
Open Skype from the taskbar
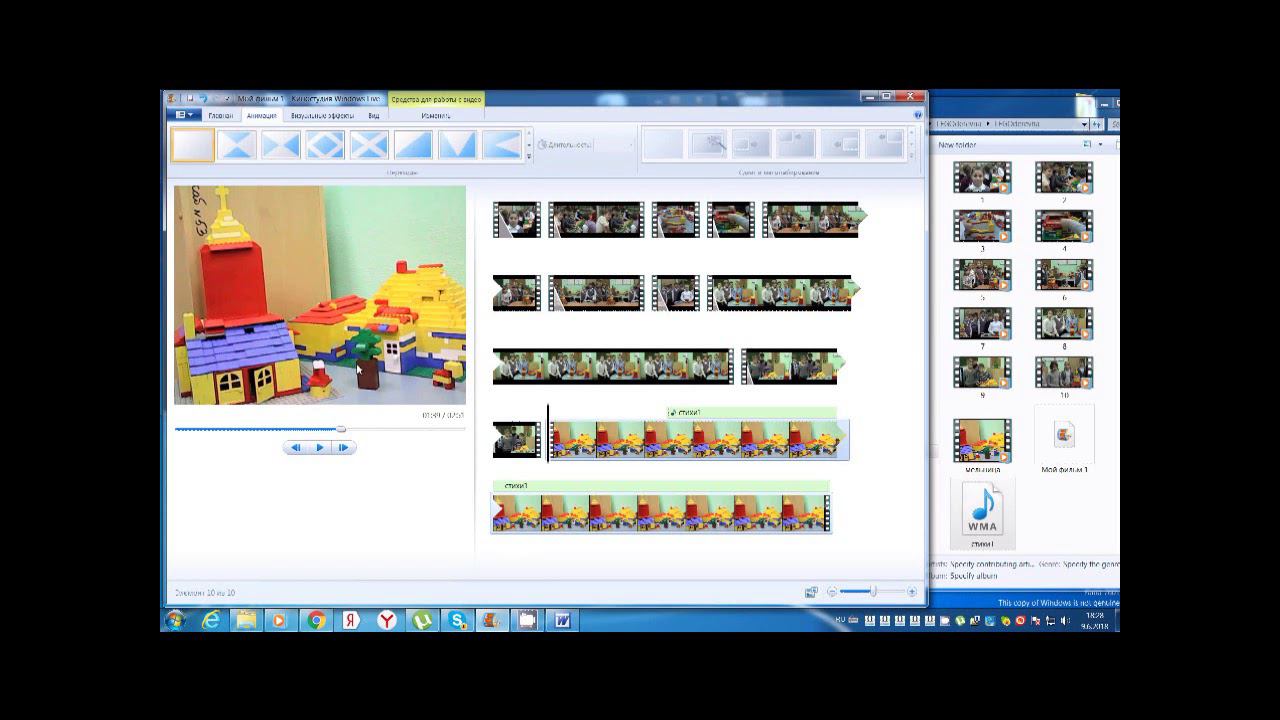(x=457, y=621)
